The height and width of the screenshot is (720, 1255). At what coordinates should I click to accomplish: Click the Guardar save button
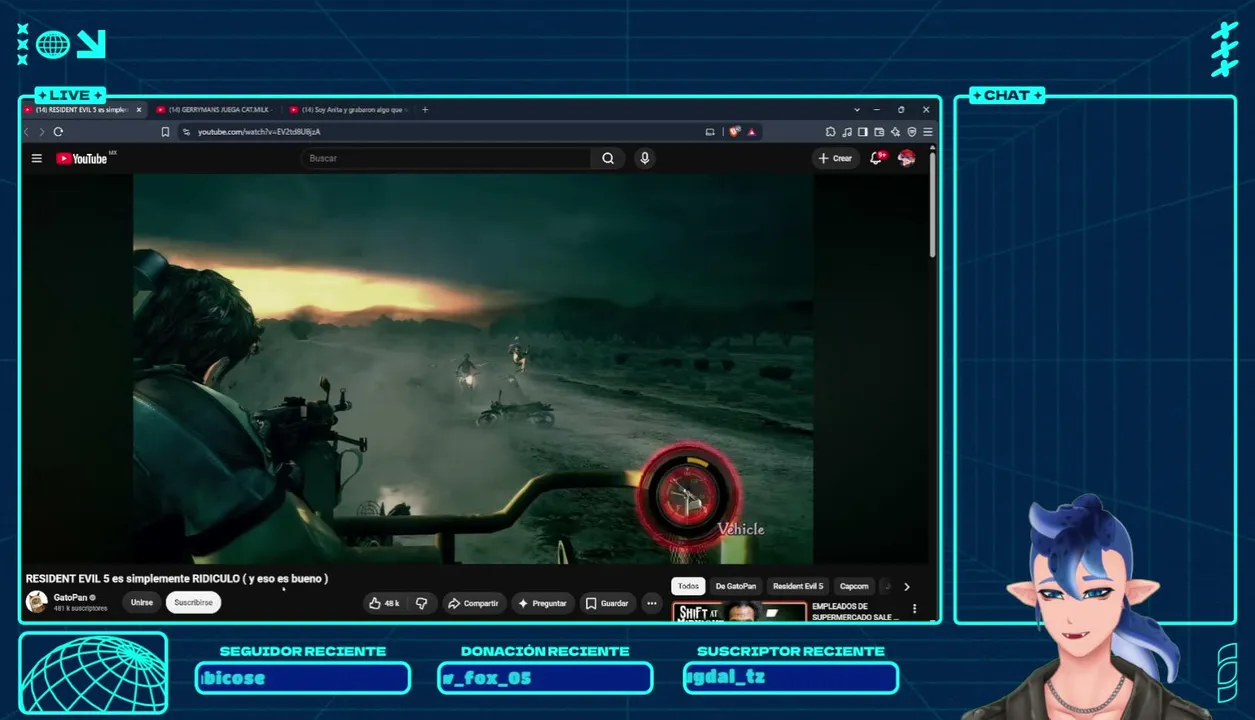coord(608,603)
